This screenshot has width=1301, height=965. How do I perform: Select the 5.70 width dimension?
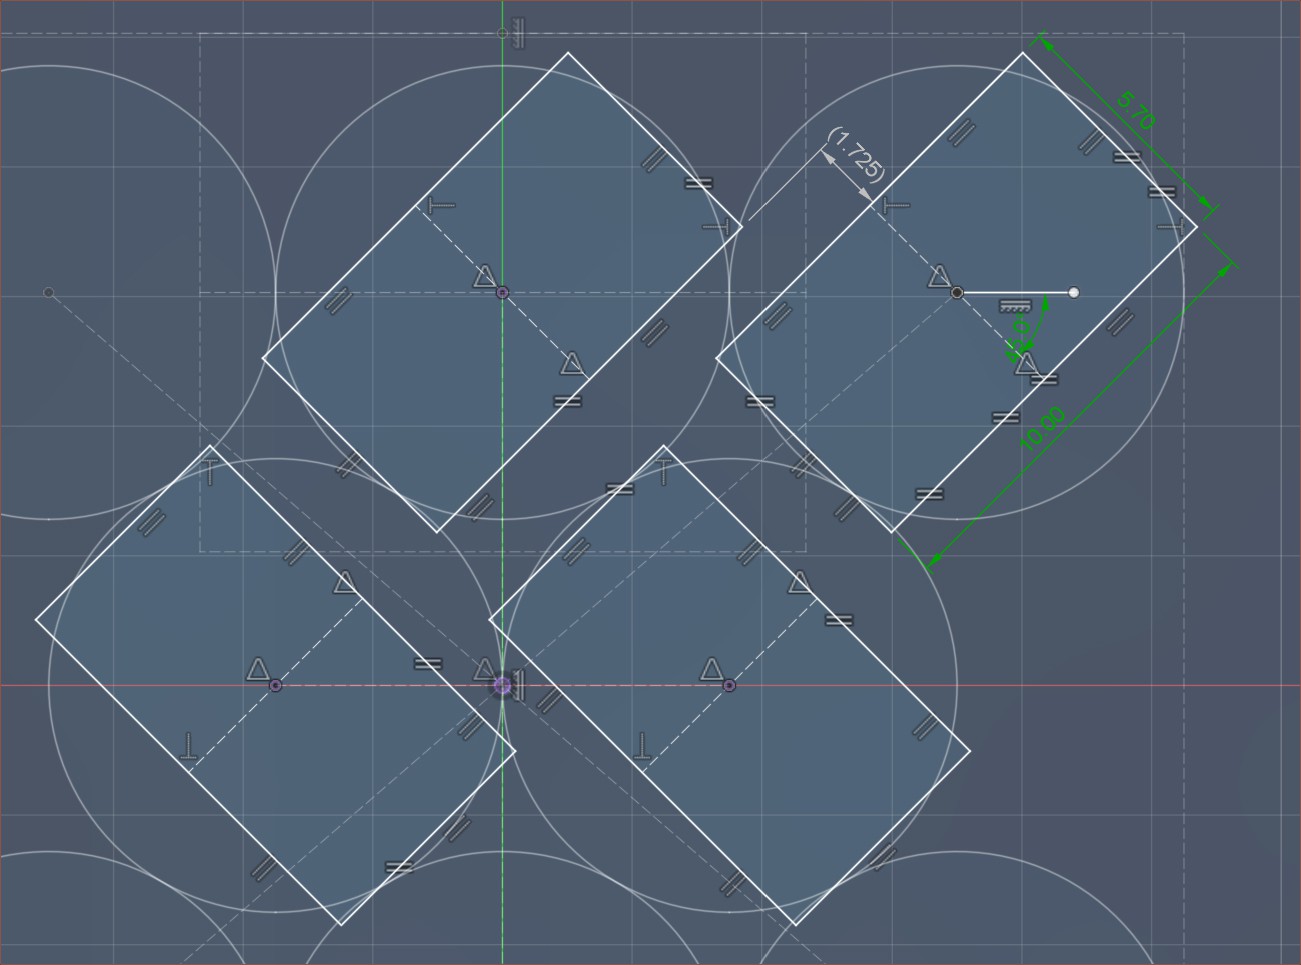pos(1134,110)
